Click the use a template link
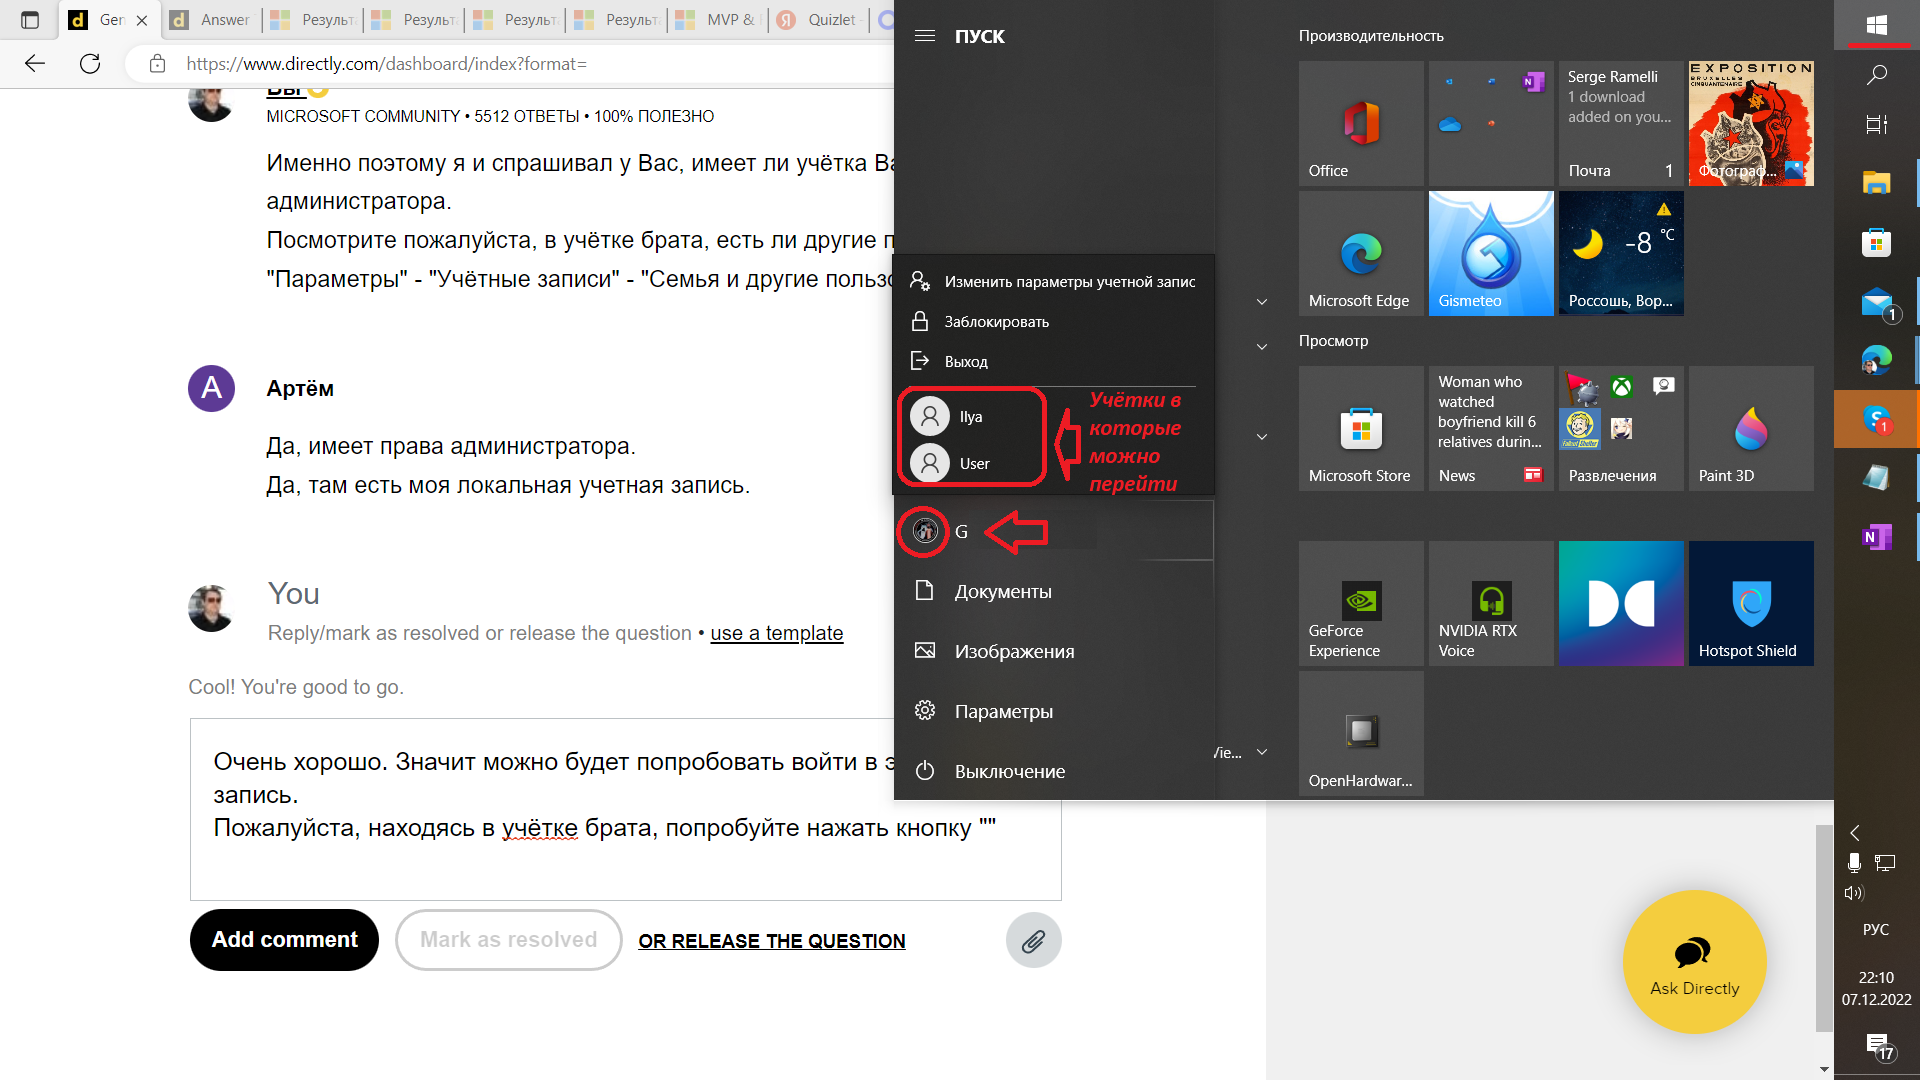This screenshot has height=1080, width=1920. point(777,633)
